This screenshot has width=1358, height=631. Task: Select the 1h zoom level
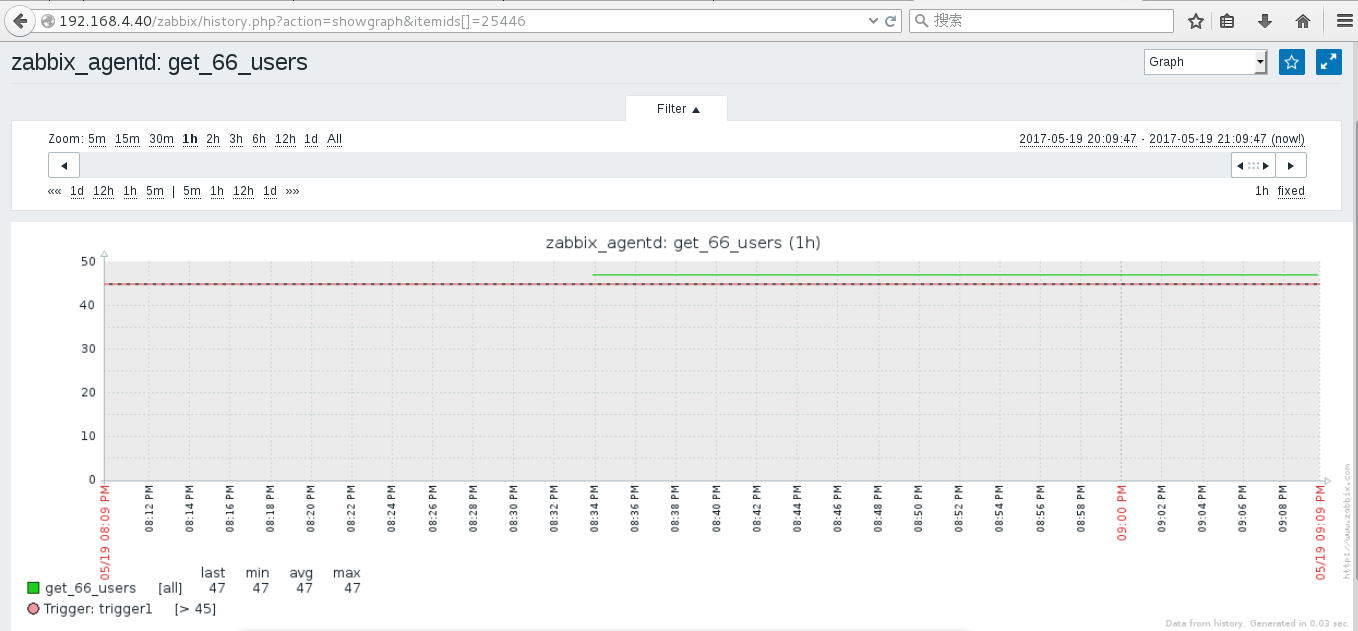190,139
